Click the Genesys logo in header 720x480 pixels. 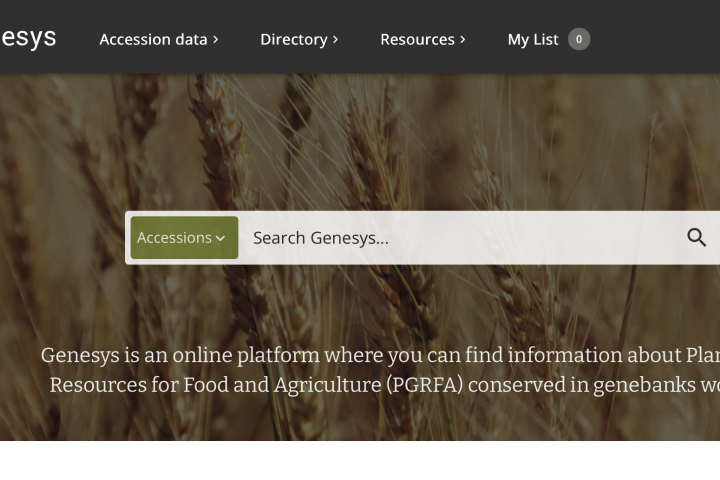click(x=28, y=38)
